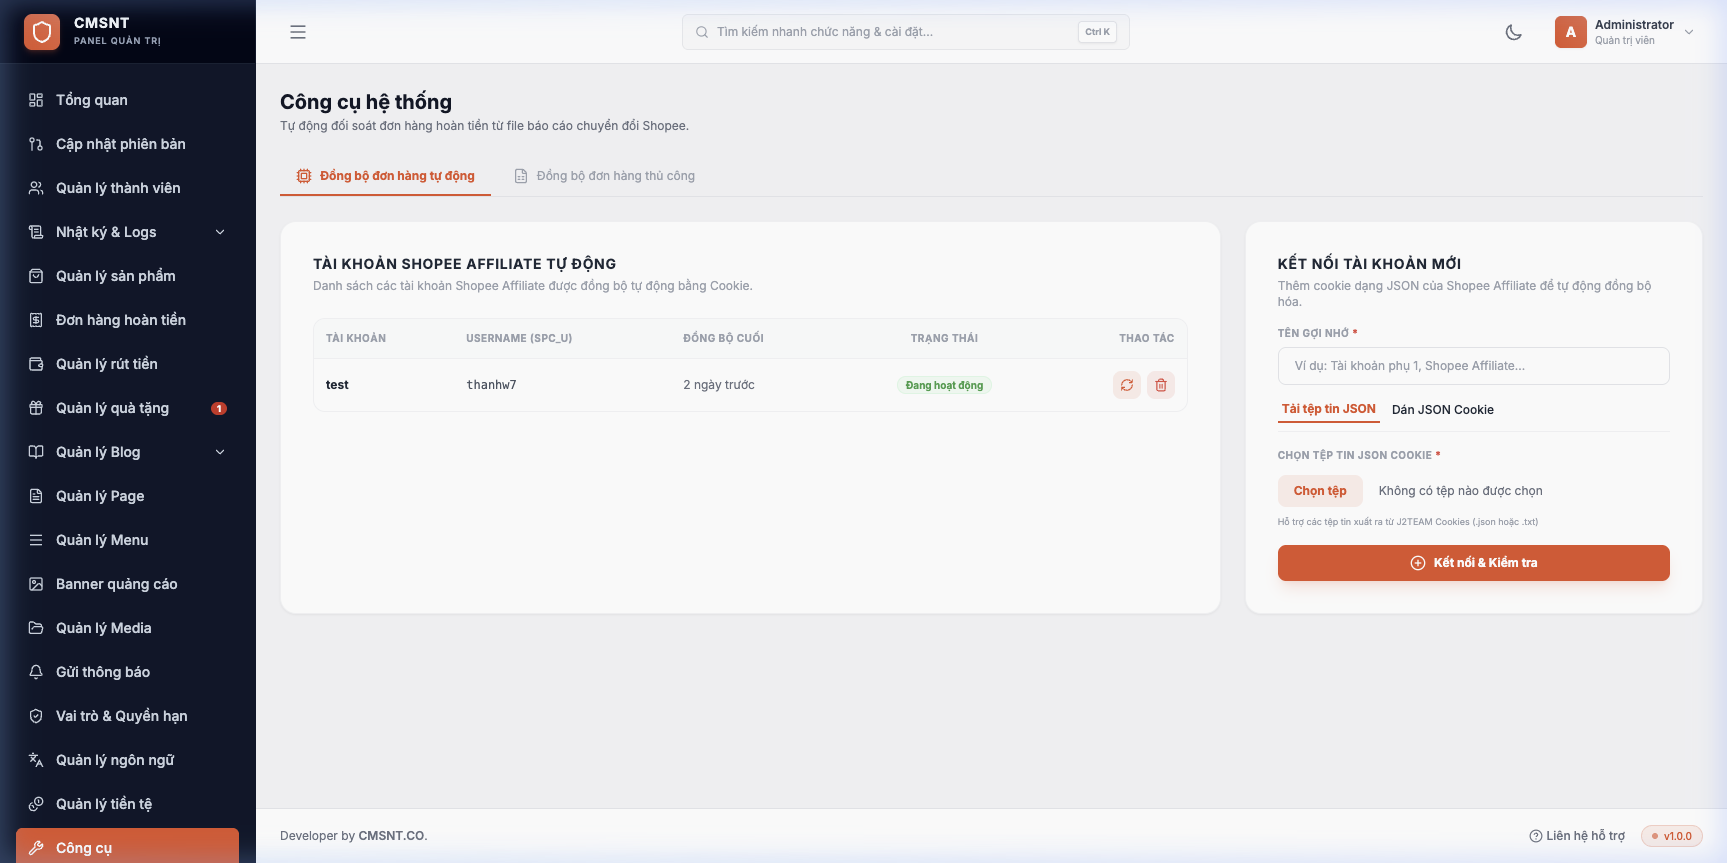This screenshot has height=863, width=1727.
Task: Click the Banner quảng cáo image icon
Action: point(36,584)
